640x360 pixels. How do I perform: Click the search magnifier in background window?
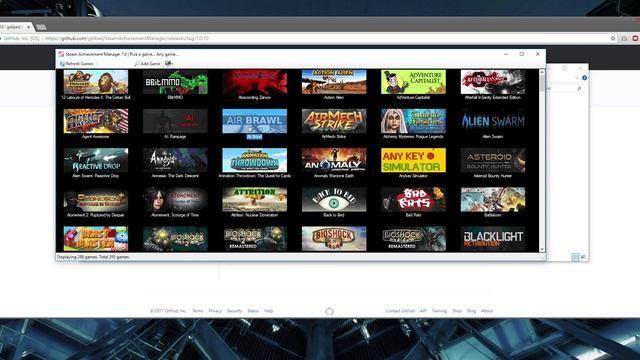click(x=579, y=88)
